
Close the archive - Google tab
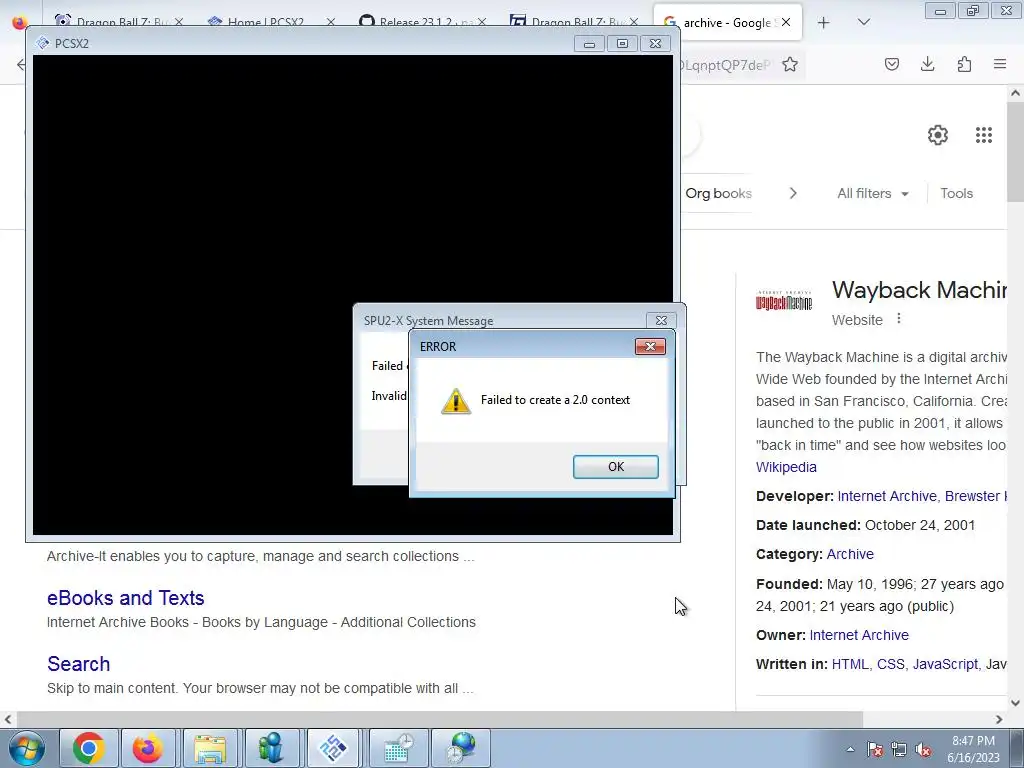786,22
